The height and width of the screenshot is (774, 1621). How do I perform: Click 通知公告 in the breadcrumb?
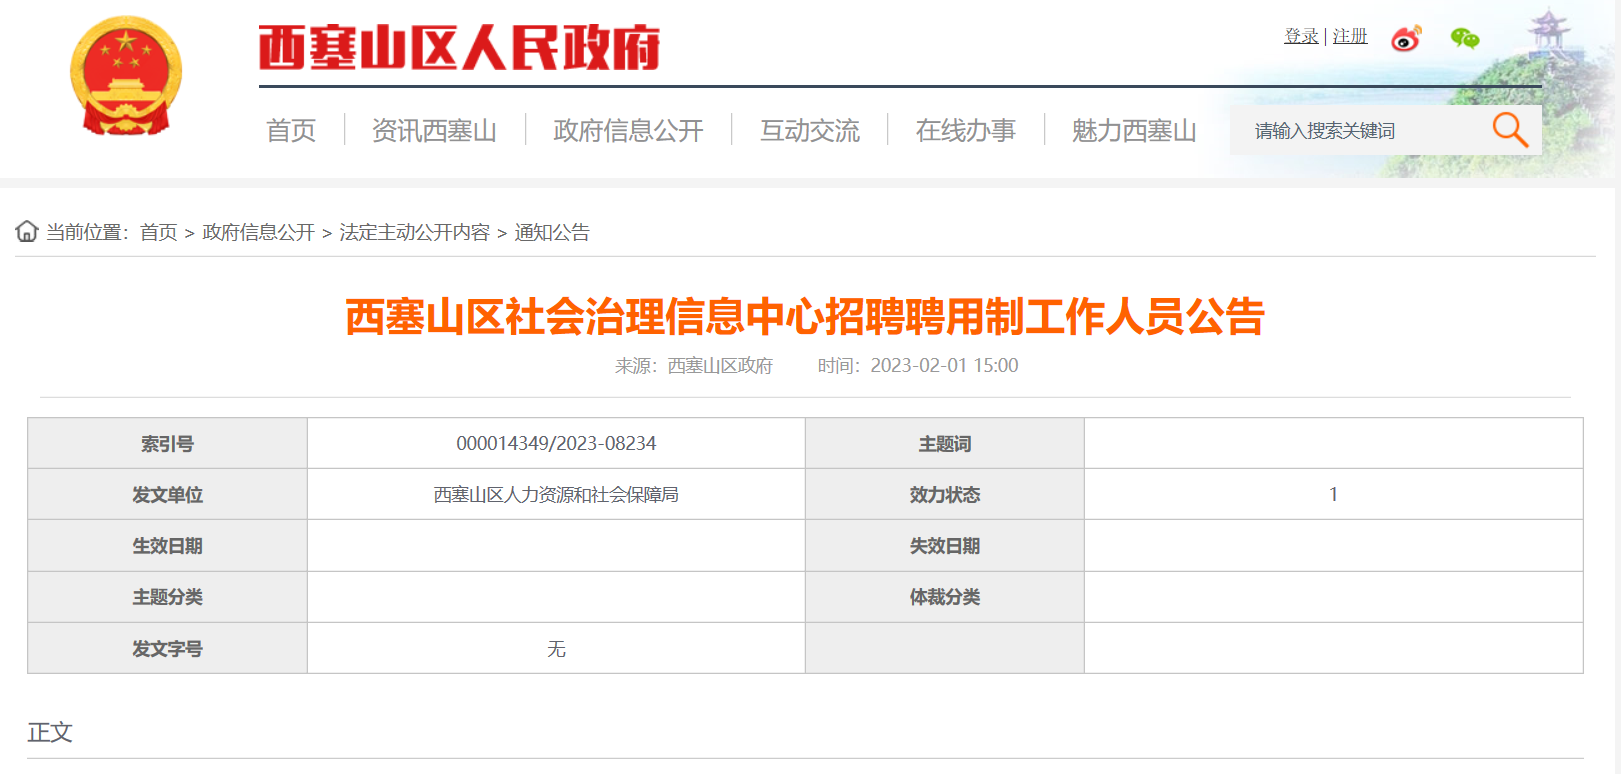[552, 232]
